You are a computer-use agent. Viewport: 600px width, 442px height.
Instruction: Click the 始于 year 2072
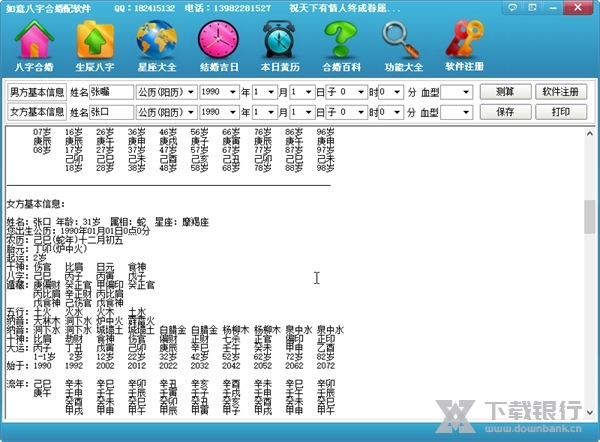pyautogui.click(x=326, y=365)
